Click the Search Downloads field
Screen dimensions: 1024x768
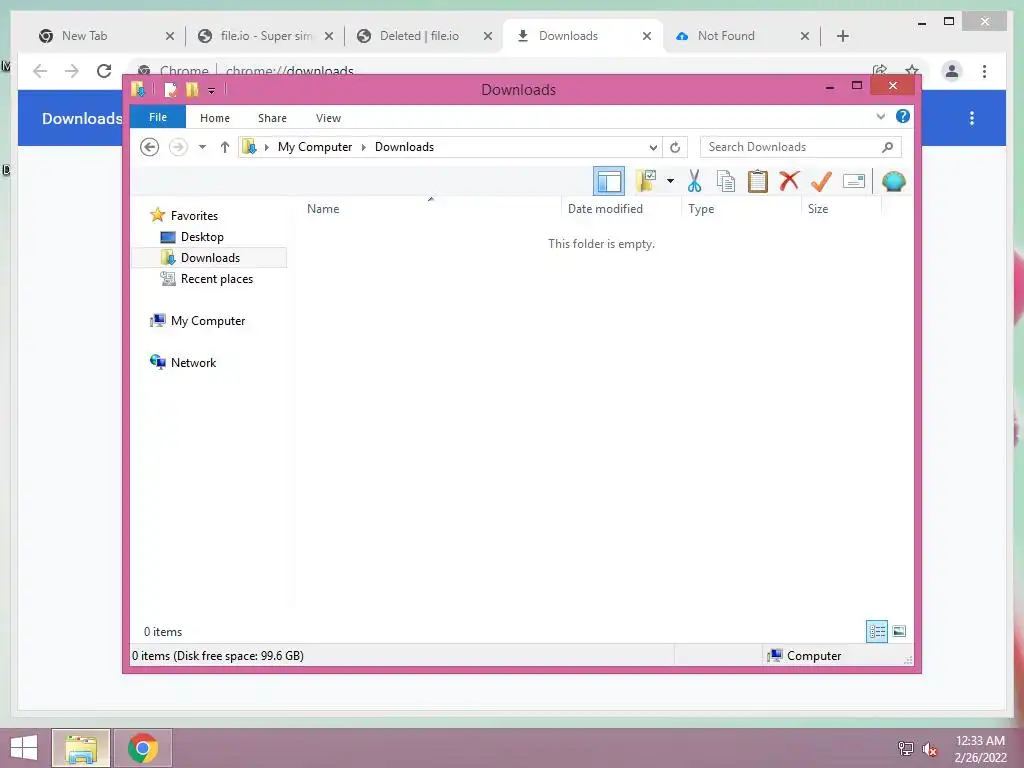coord(801,147)
